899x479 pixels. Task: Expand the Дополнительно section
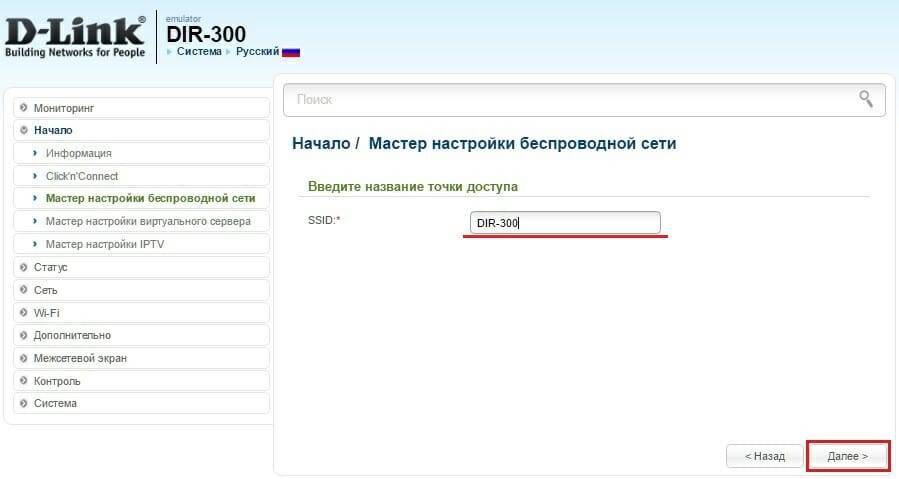point(72,335)
